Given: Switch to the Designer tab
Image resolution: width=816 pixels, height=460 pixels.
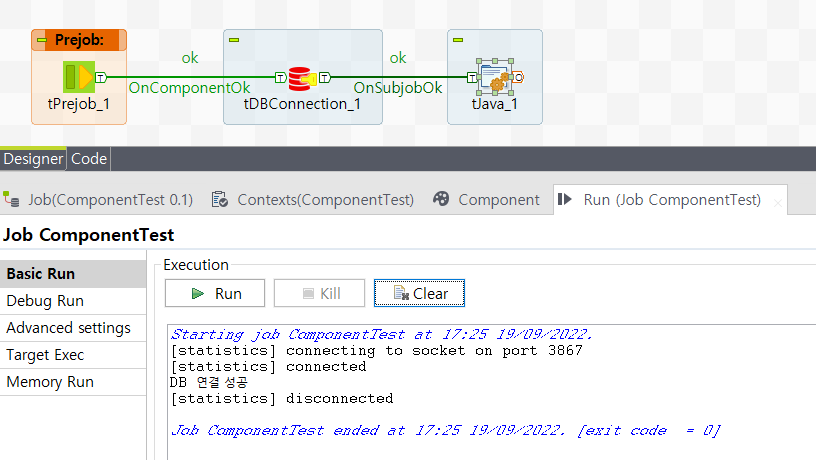Looking at the screenshot, I should click(33, 159).
